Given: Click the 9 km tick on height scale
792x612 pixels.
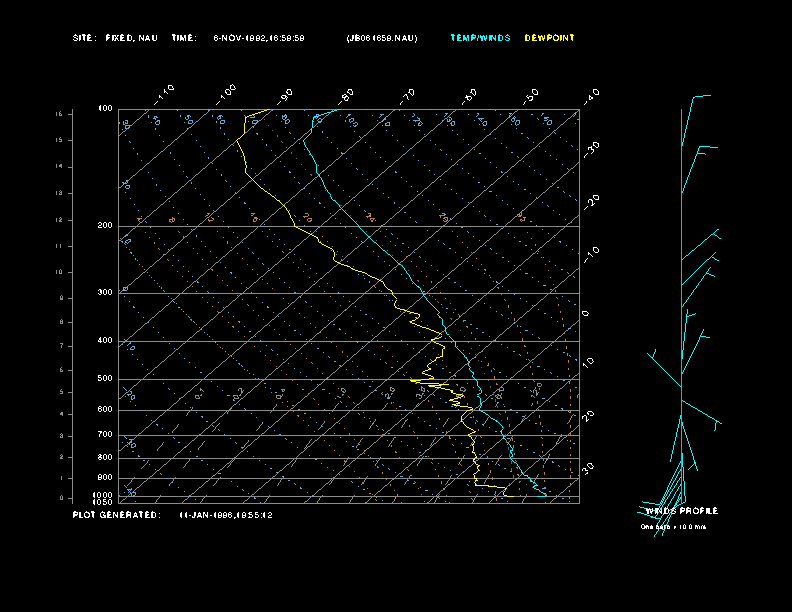Looking at the screenshot, I should pos(62,298).
